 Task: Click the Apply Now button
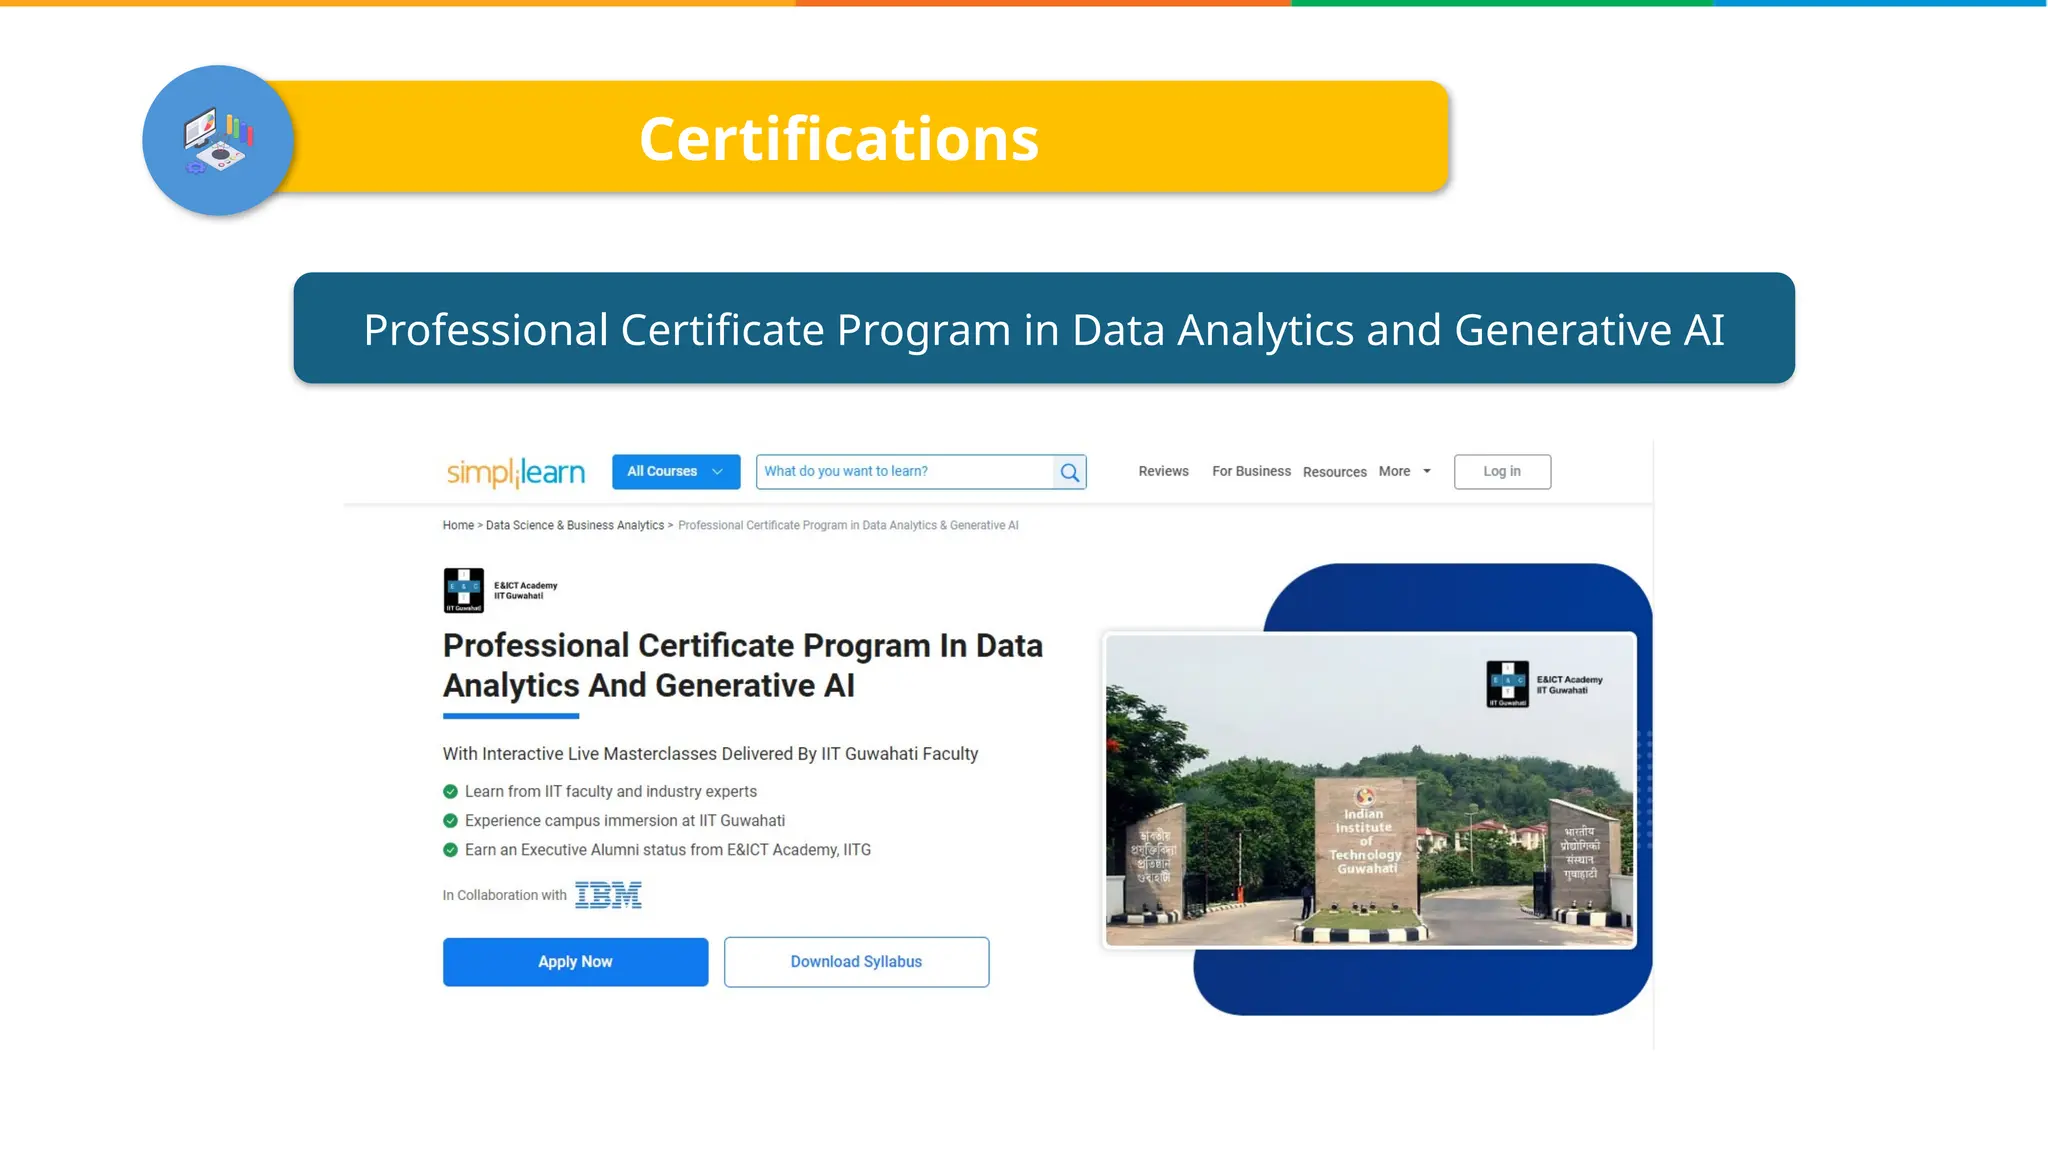[x=575, y=962]
